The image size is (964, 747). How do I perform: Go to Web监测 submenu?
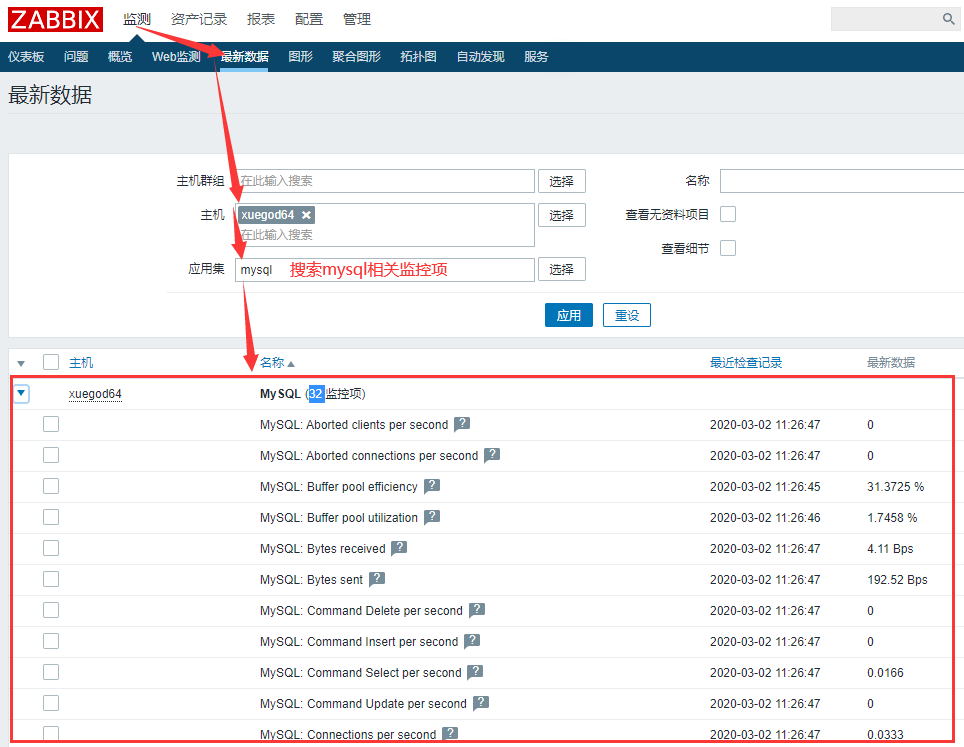point(176,57)
